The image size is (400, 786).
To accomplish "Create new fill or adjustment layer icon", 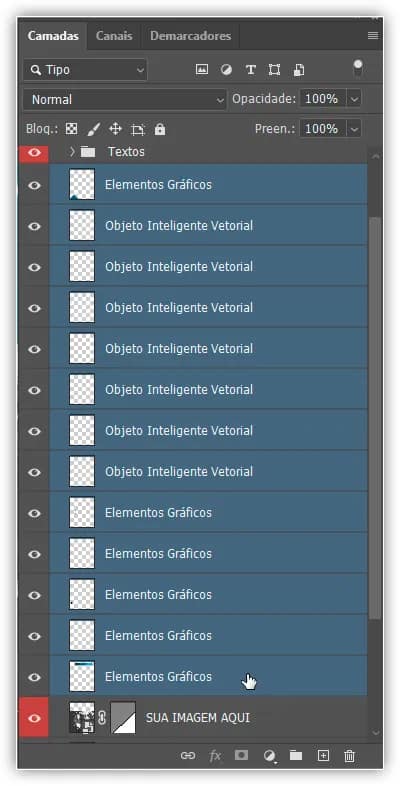I will (x=270, y=755).
